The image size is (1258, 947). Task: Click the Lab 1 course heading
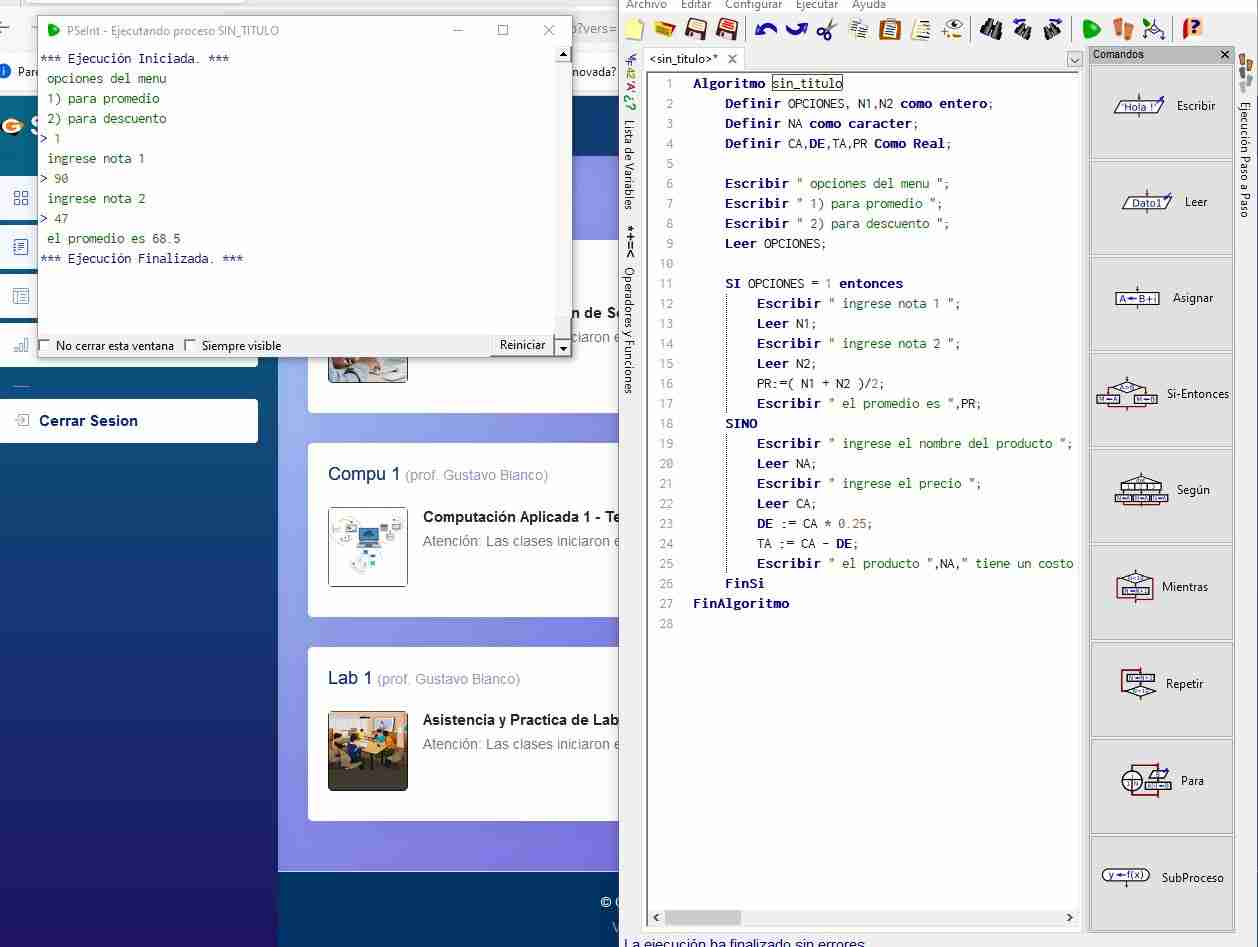350,678
